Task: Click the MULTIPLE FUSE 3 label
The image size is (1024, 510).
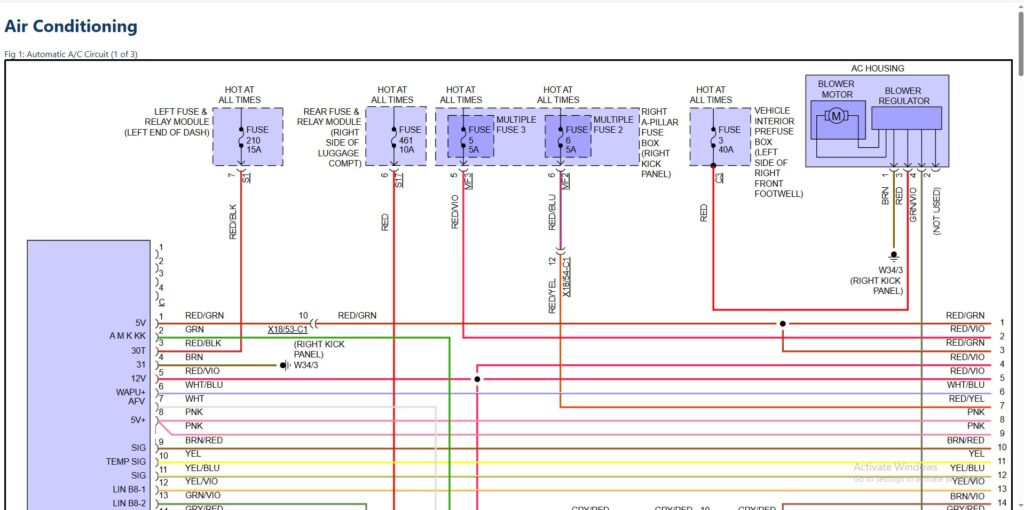Action: [516, 125]
